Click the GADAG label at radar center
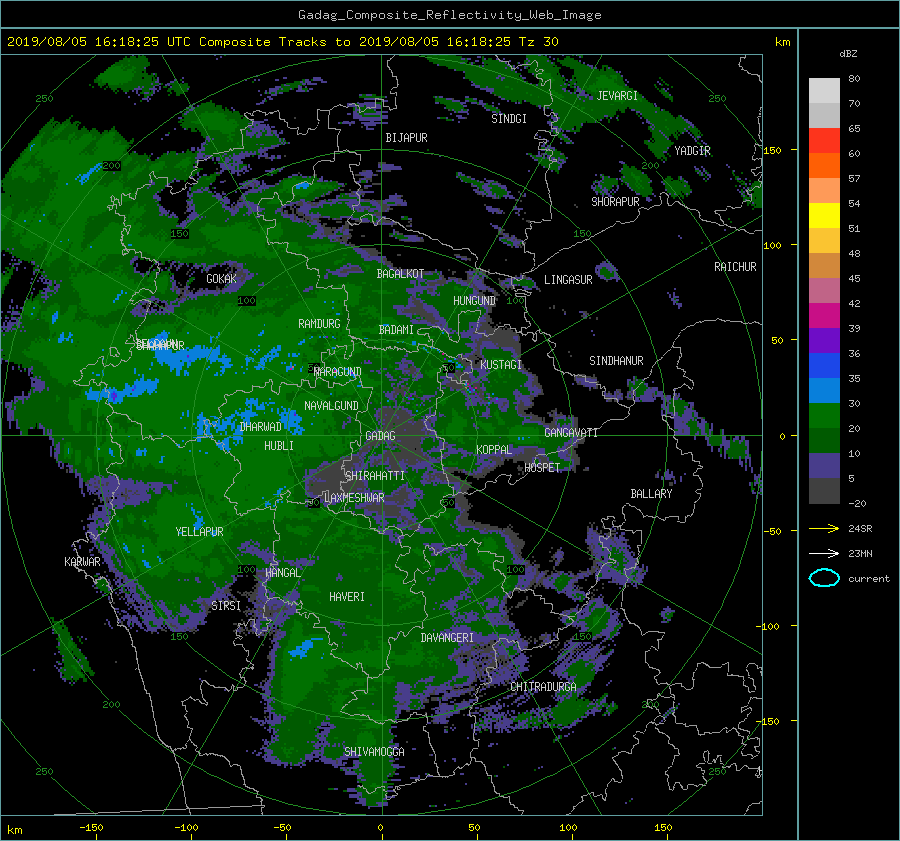This screenshot has width=900, height=841. point(381,436)
